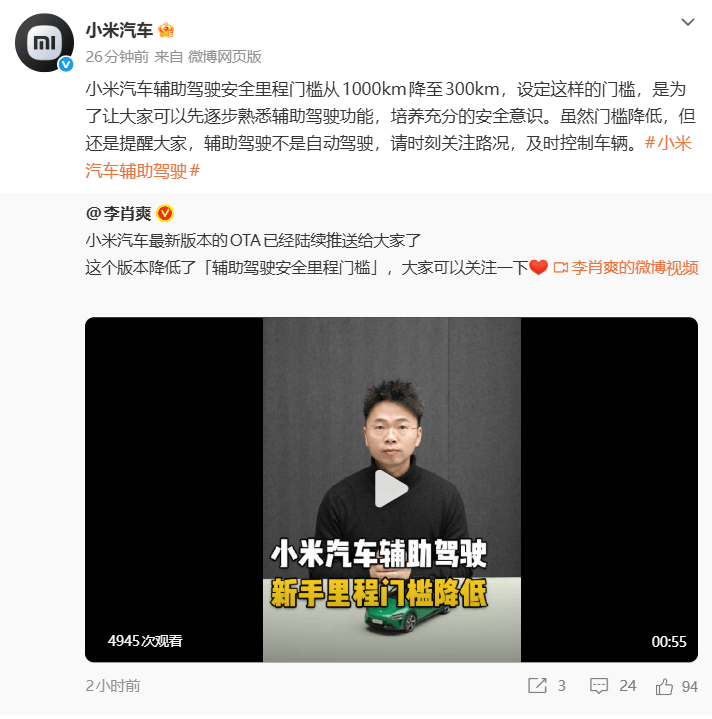
Task: Click the 2小时前 repost timestamp
Action: [113, 686]
